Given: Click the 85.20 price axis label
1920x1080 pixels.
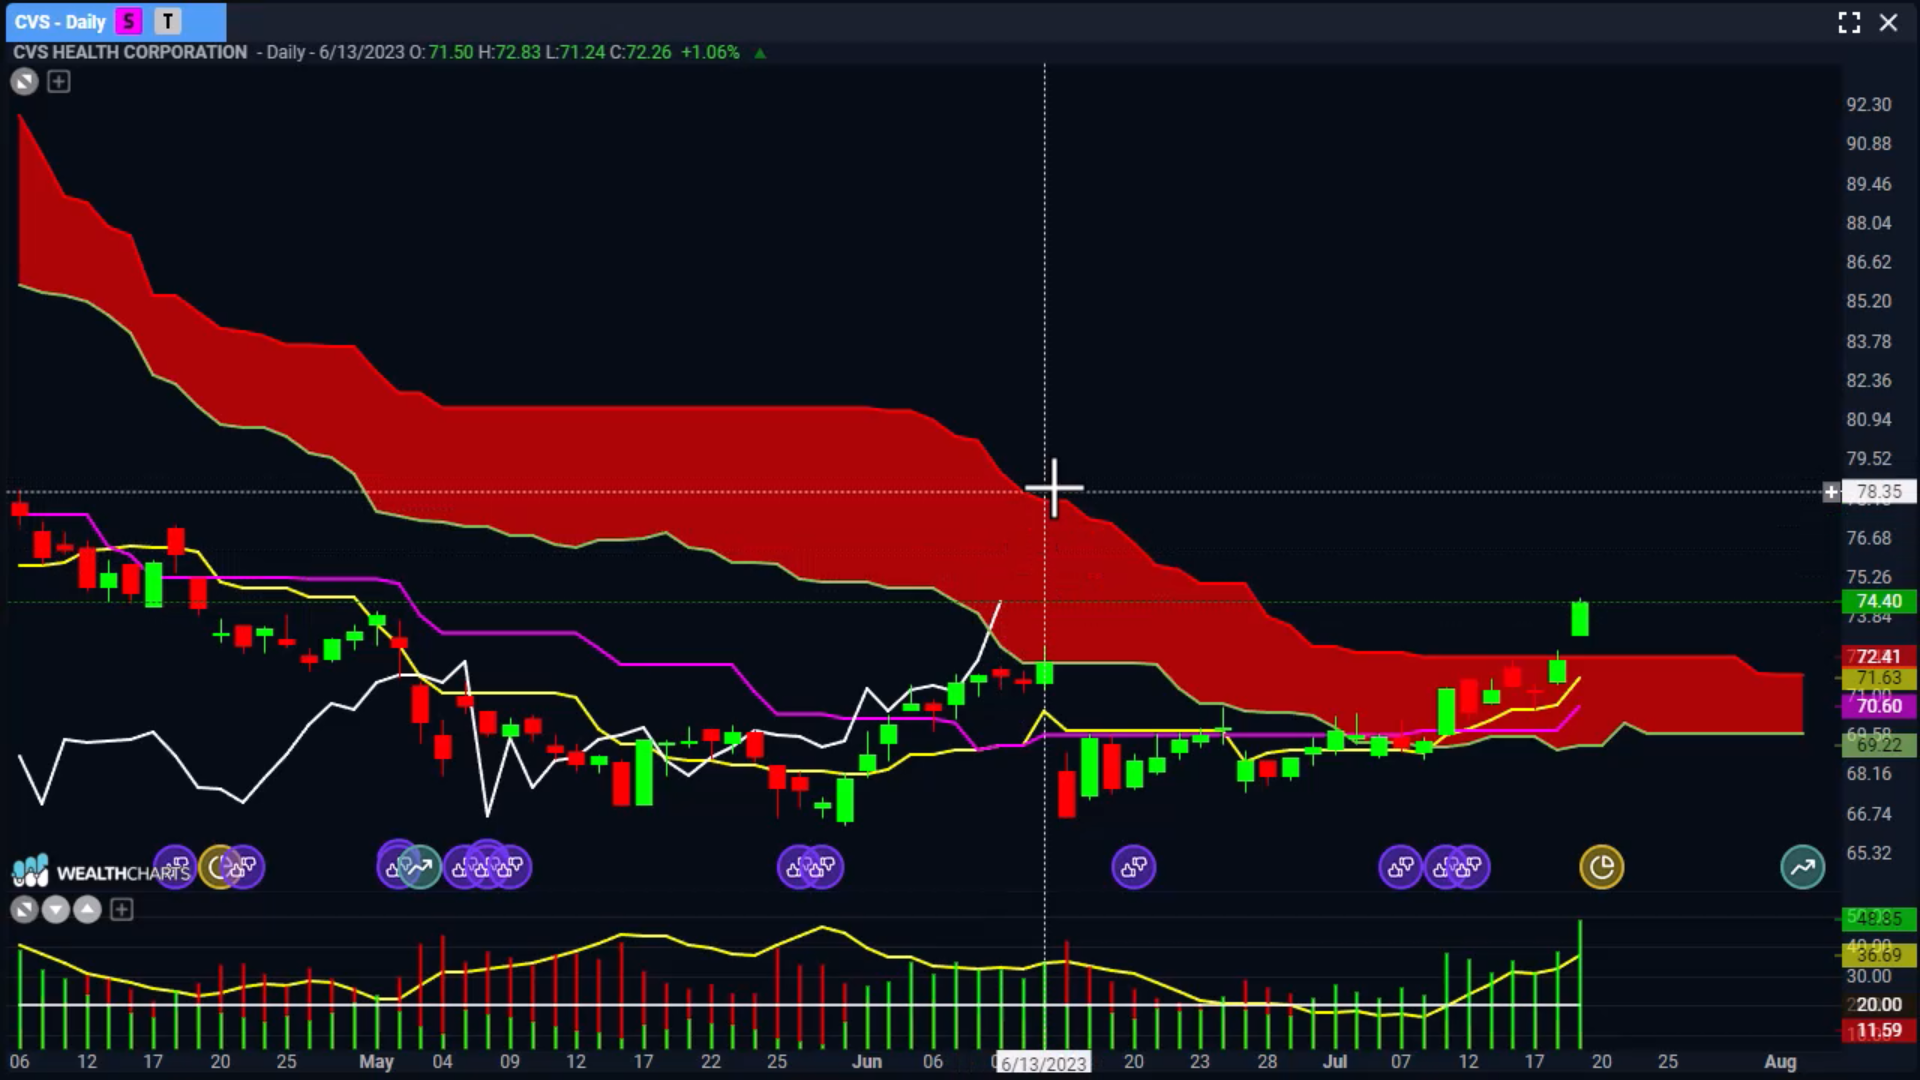Looking at the screenshot, I should tap(1869, 301).
